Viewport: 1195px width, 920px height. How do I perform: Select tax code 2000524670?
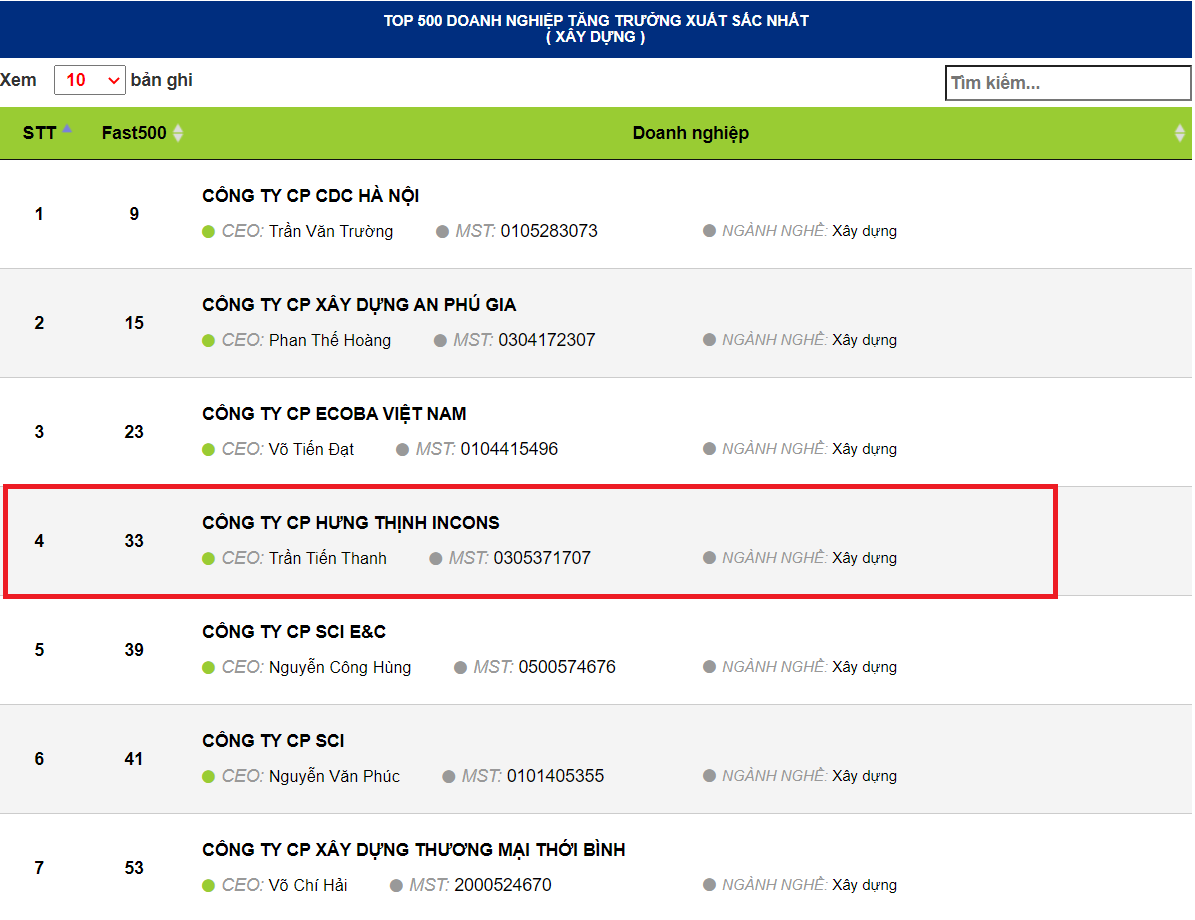point(503,885)
